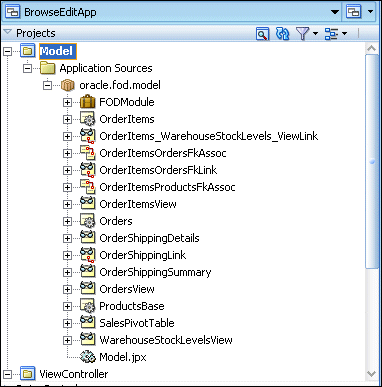The width and height of the screenshot is (382, 387).
Task: Collapse the Application Sources folder
Action: pos(27,68)
